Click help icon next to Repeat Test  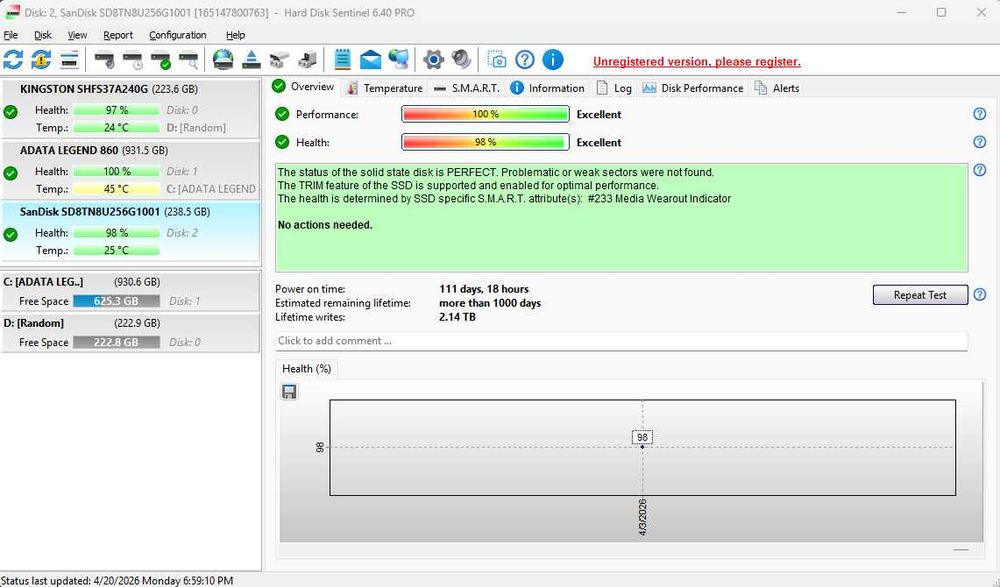(x=980, y=295)
